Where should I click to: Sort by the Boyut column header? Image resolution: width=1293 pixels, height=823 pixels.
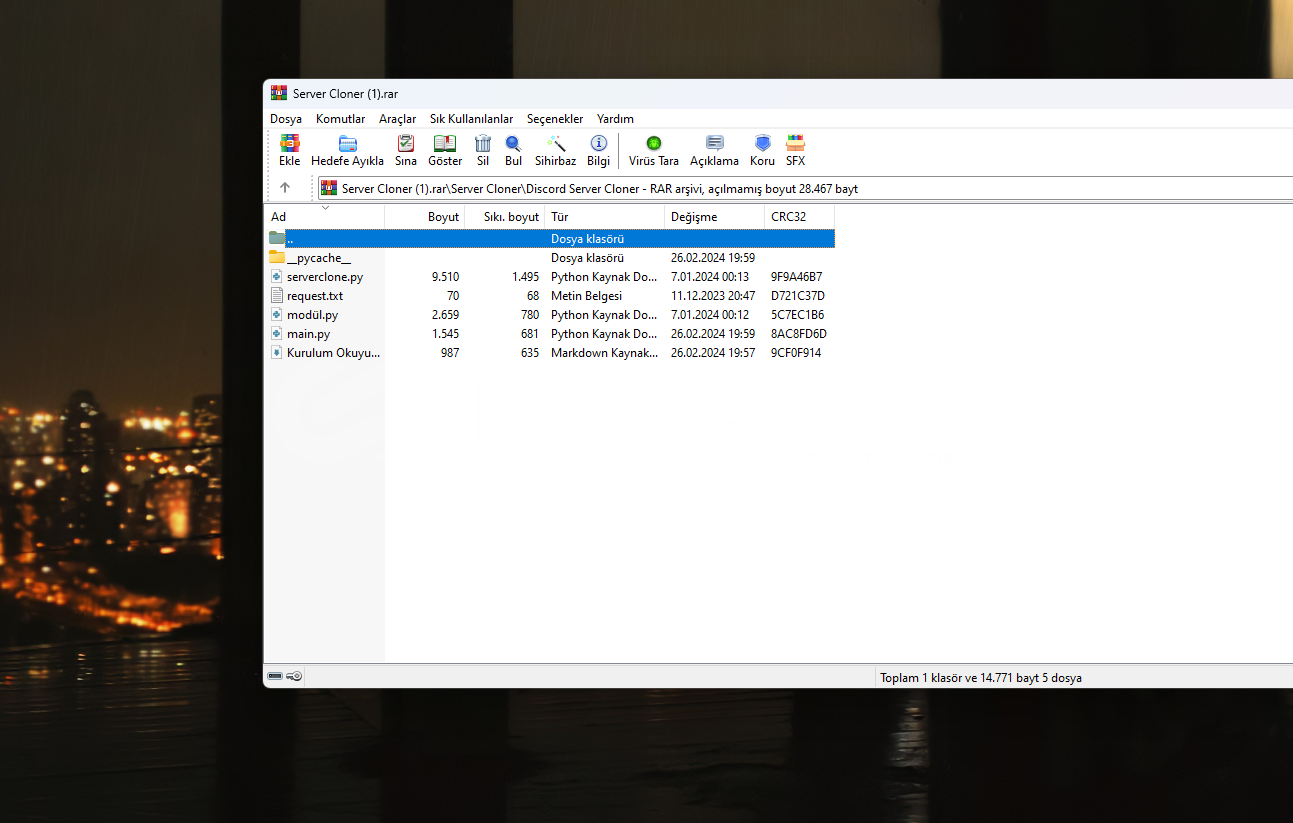click(x=425, y=216)
